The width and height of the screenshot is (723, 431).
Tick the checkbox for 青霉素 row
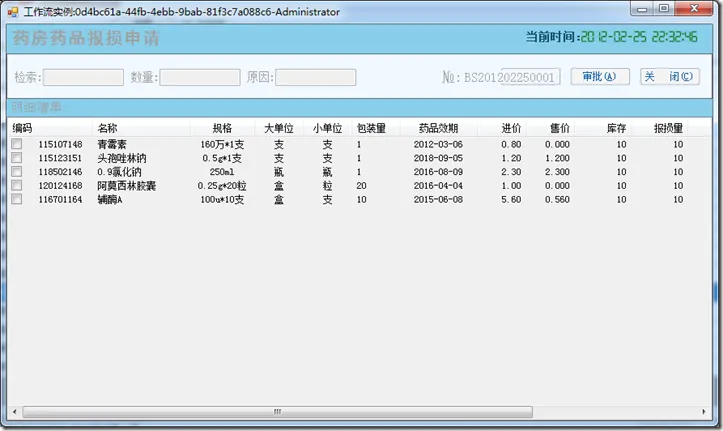(17, 144)
